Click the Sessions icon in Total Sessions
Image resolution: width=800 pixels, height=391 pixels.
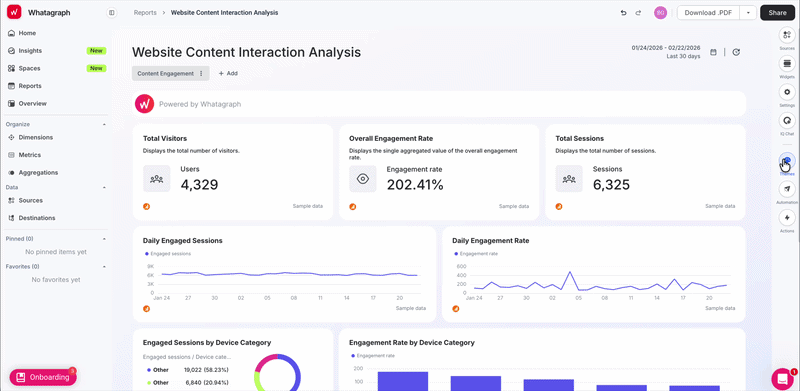569,179
